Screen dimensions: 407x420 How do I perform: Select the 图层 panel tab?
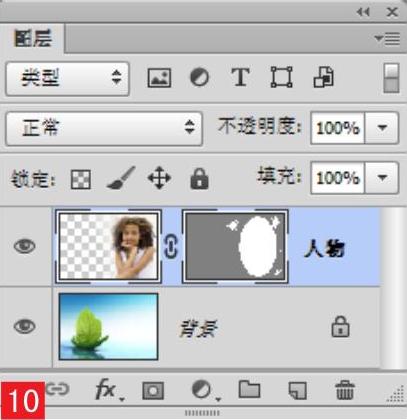pyautogui.click(x=33, y=39)
